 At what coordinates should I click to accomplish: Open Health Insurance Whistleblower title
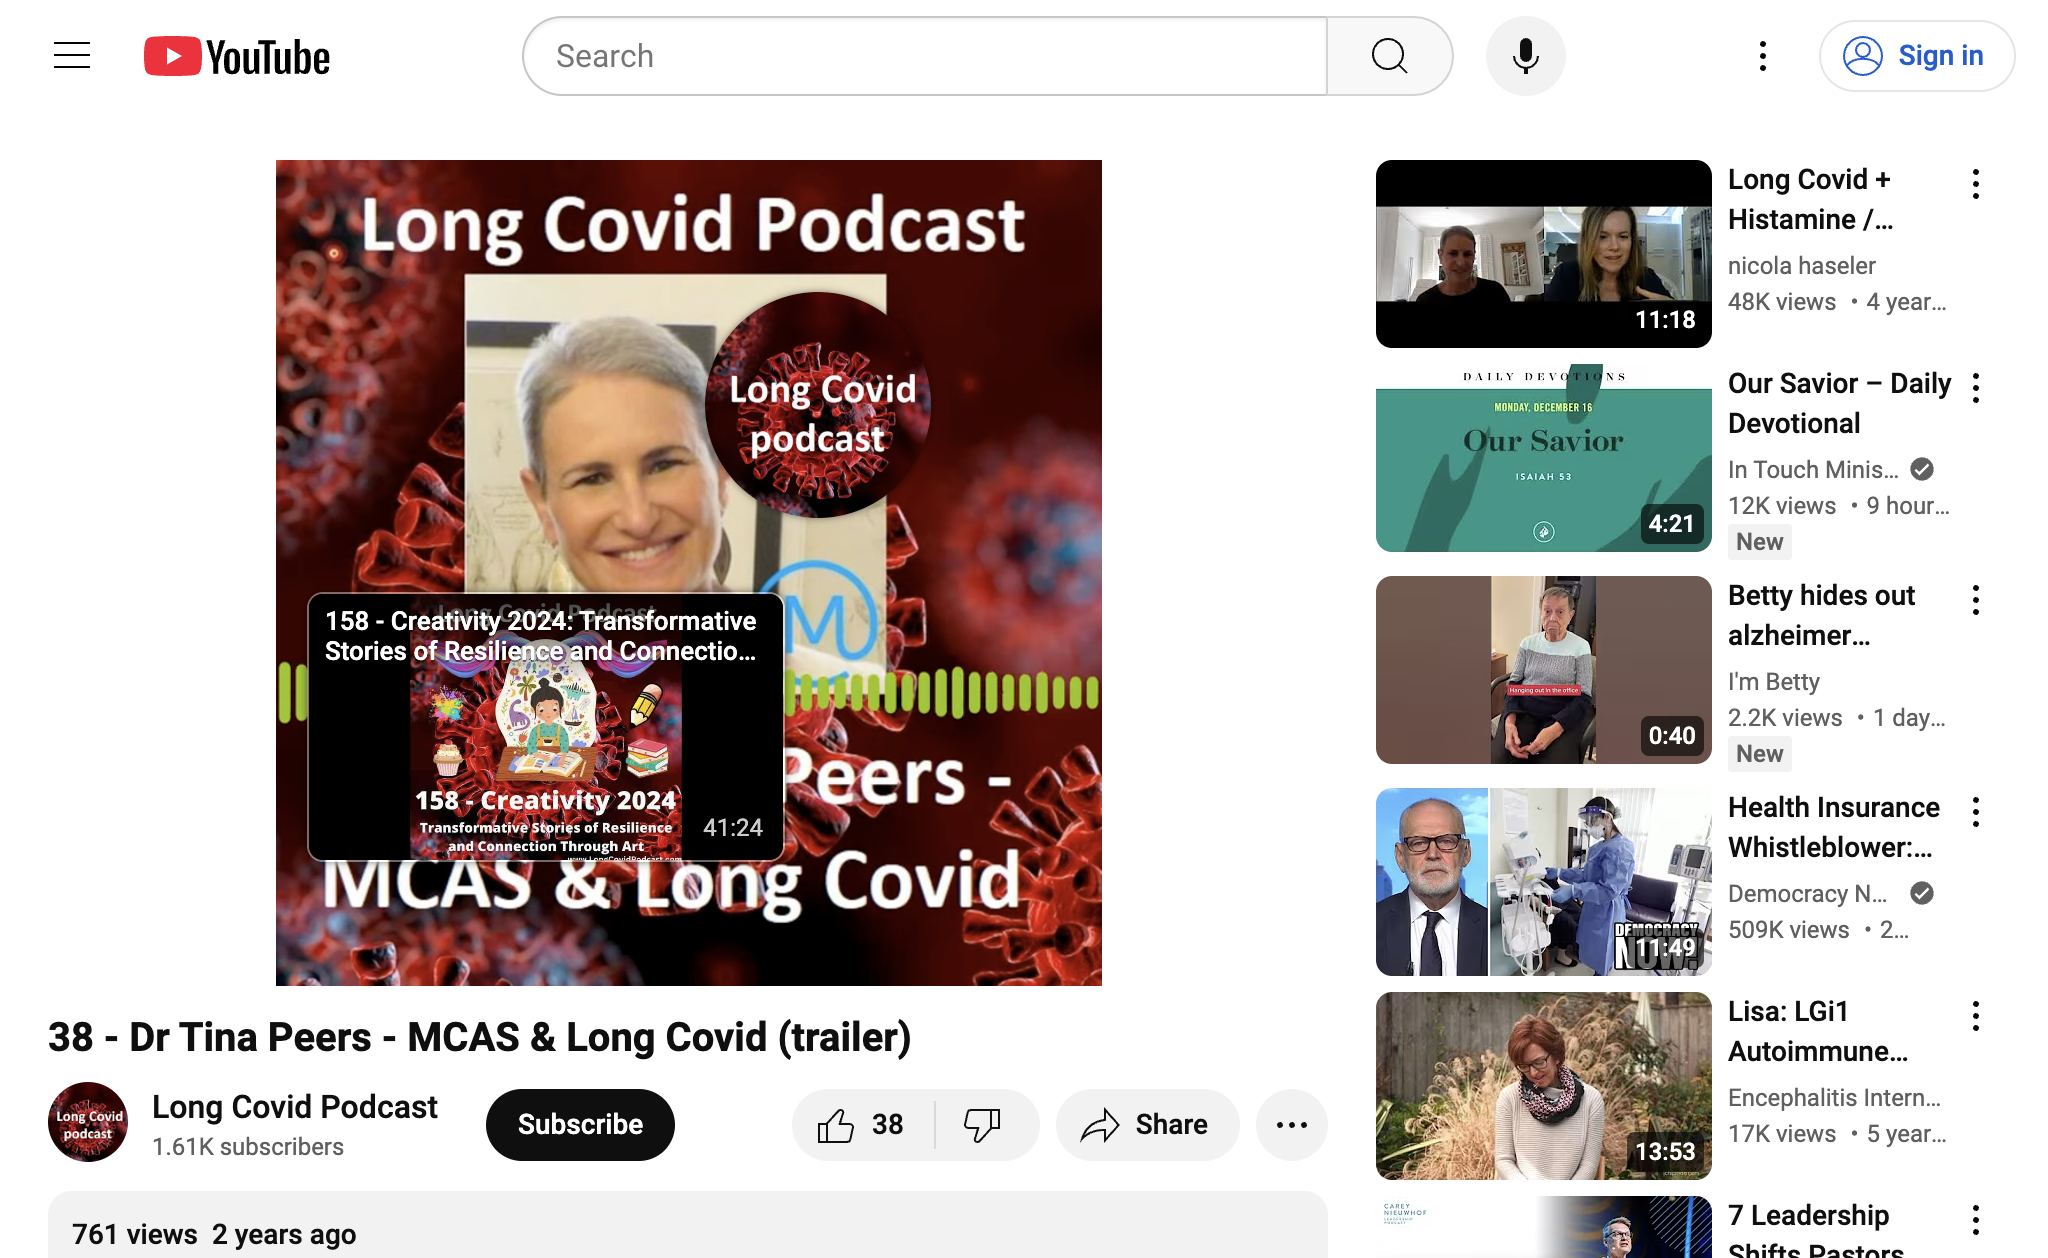pyautogui.click(x=1834, y=827)
